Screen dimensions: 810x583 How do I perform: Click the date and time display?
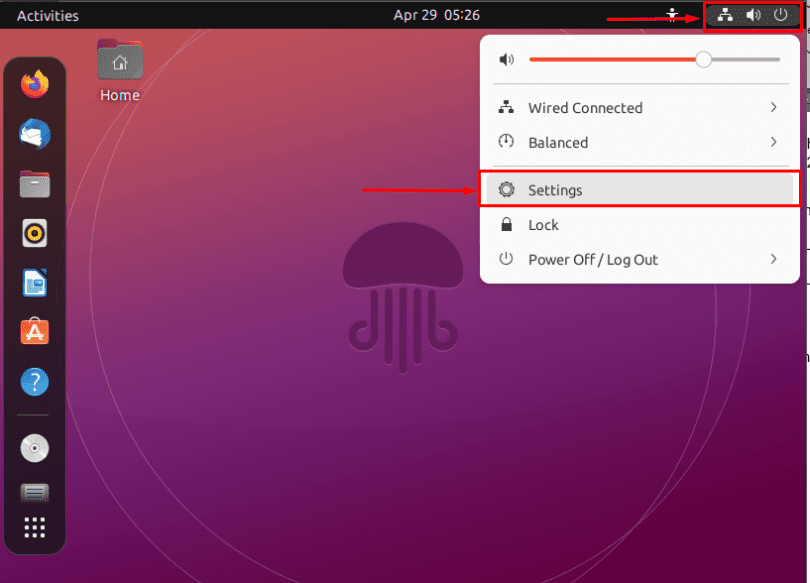click(437, 15)
